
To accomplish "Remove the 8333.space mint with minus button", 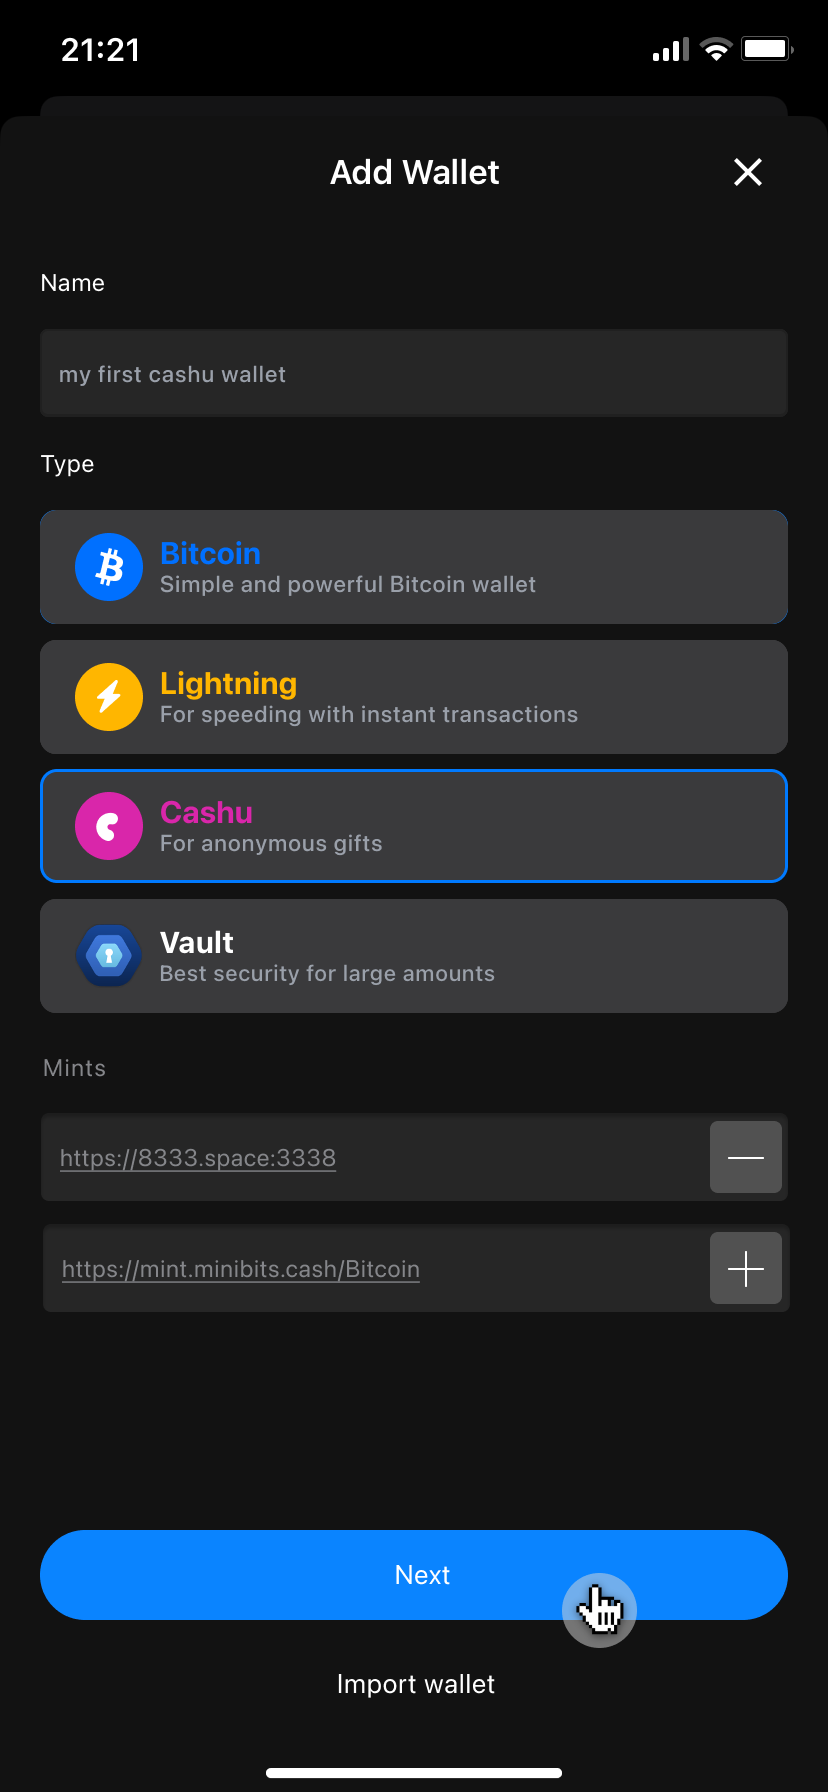I will (746, 1157).
